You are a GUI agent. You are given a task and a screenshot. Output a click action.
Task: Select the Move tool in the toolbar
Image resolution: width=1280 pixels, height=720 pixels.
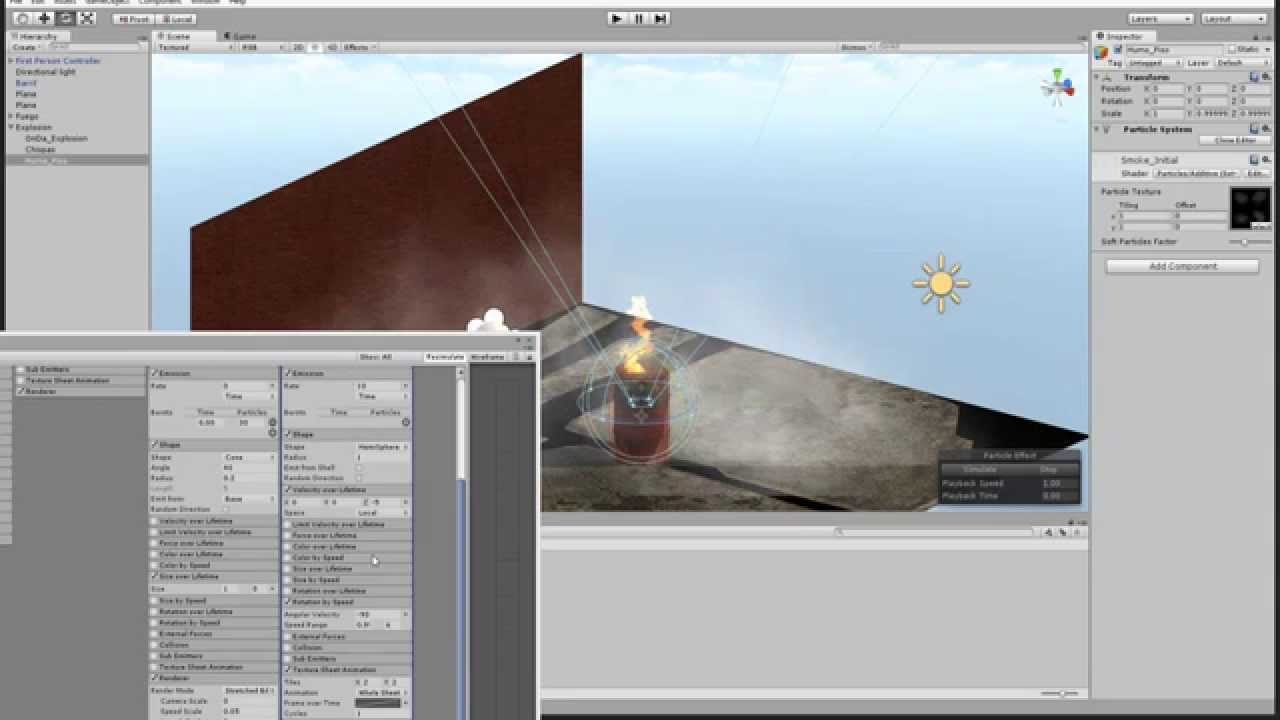coord(44,18)
